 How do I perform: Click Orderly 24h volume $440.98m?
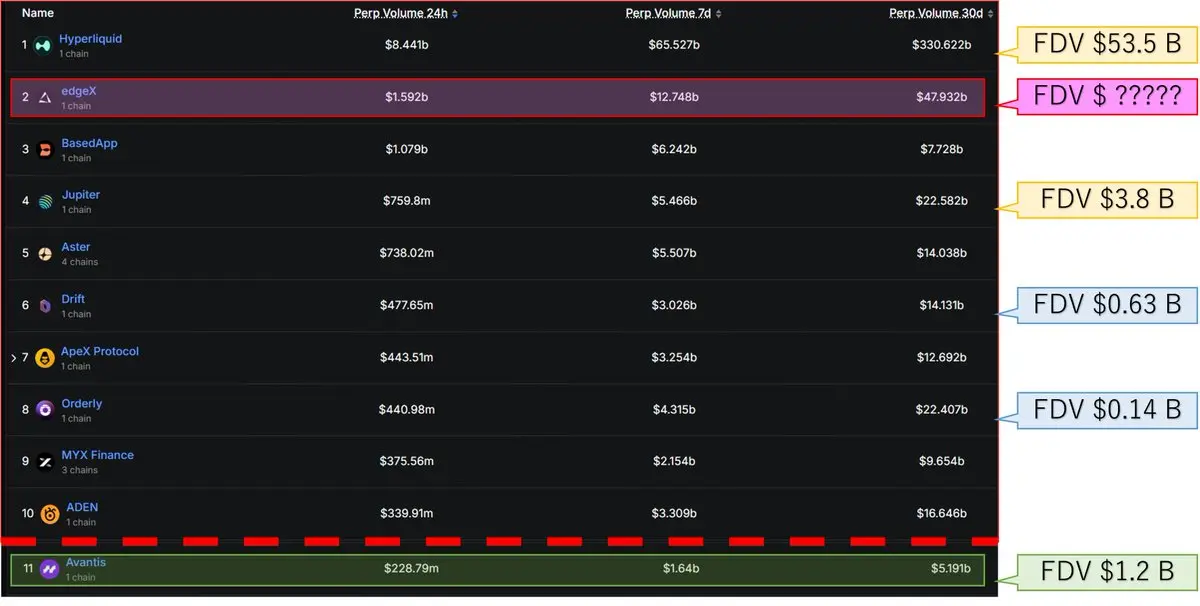coord(406,410)
